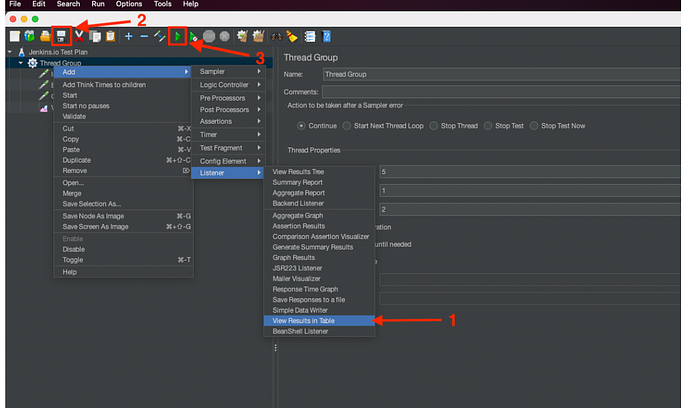Click the blue plus Expand All icon
684x408 pixels.
pos(128,36)
